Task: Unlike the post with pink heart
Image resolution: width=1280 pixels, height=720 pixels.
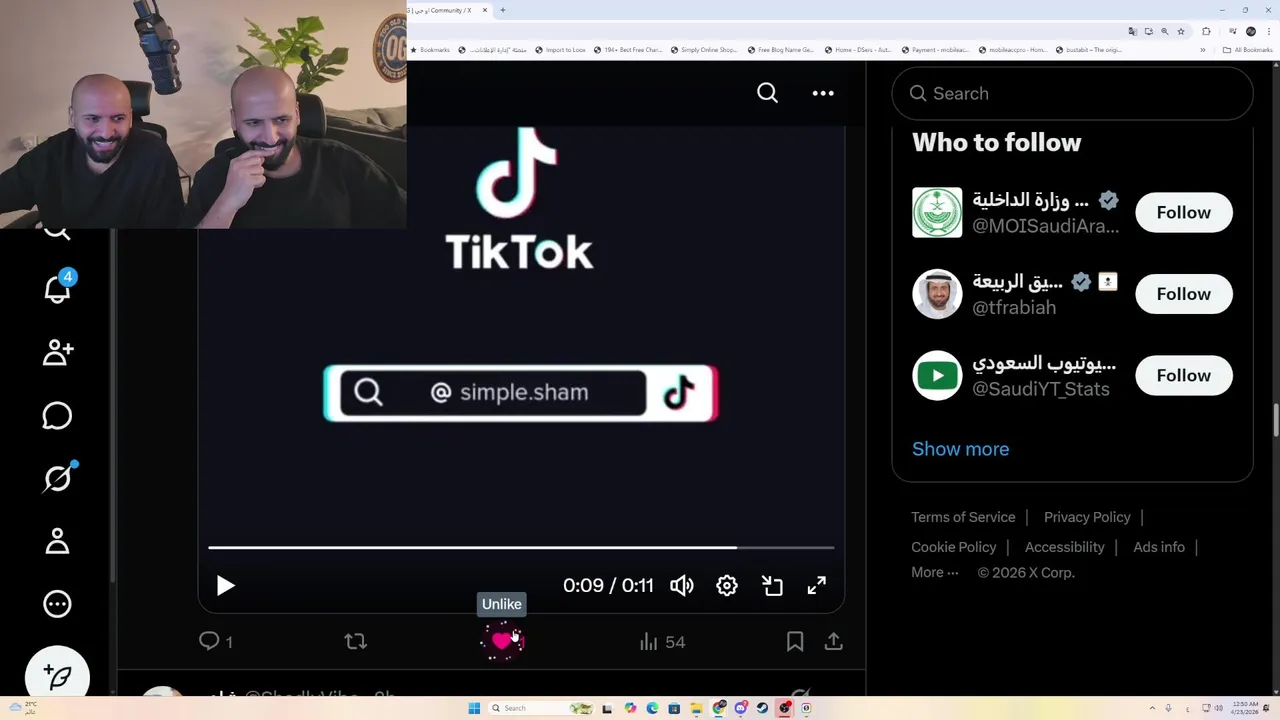Action: [502, 642]
